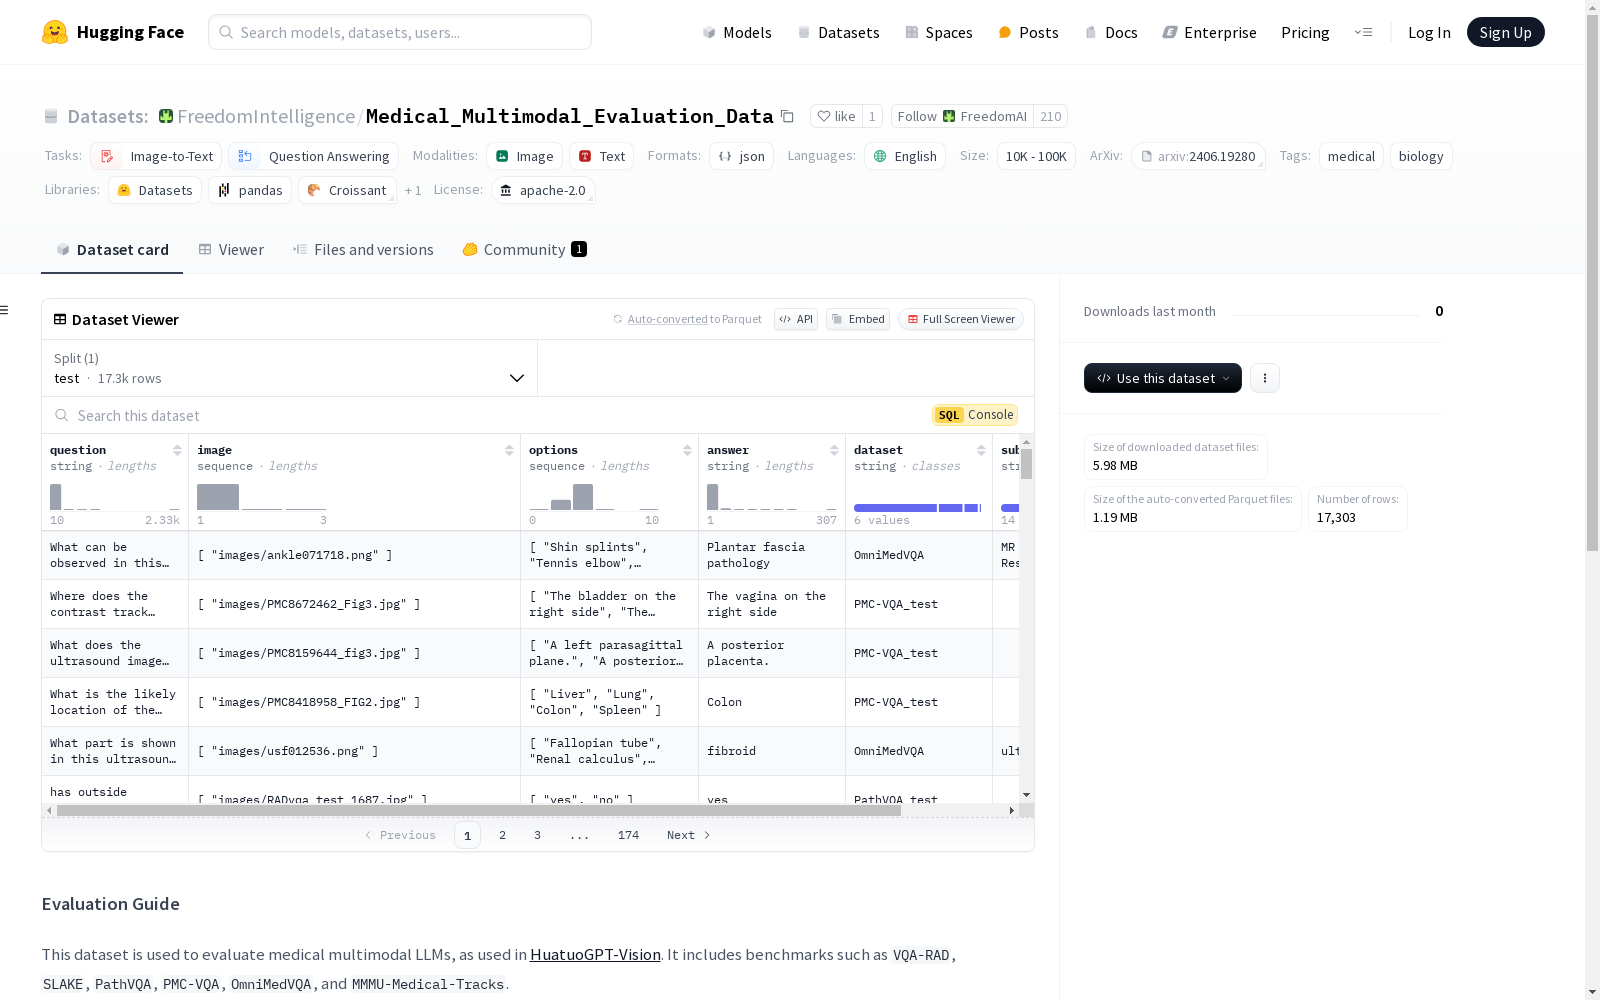The height and width of the screenshot is (1000, 1600).
Task: Switch to the Dataset card tab
Action: [x=112, y=250]
